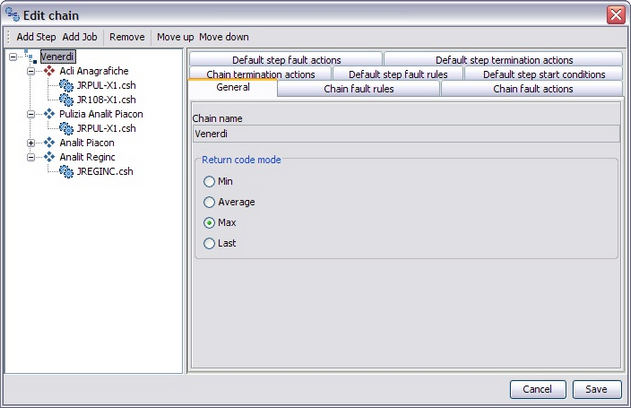631x408 pixels.
Task: Choose the Last return code mode
Action: point(209,243)
